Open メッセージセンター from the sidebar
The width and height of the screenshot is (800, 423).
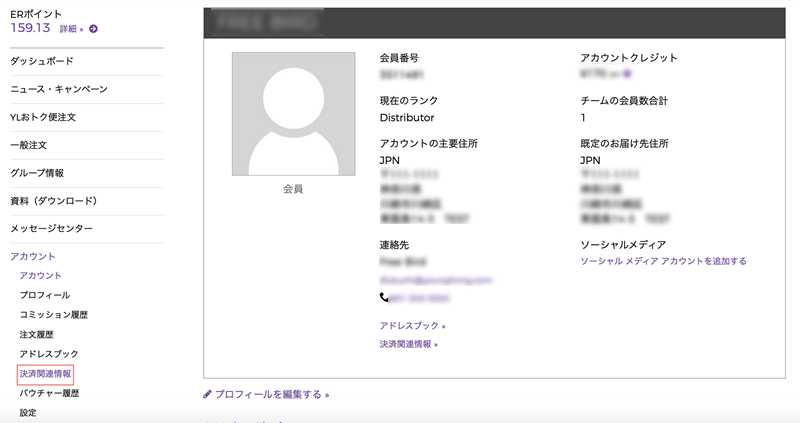click(50, 229)
